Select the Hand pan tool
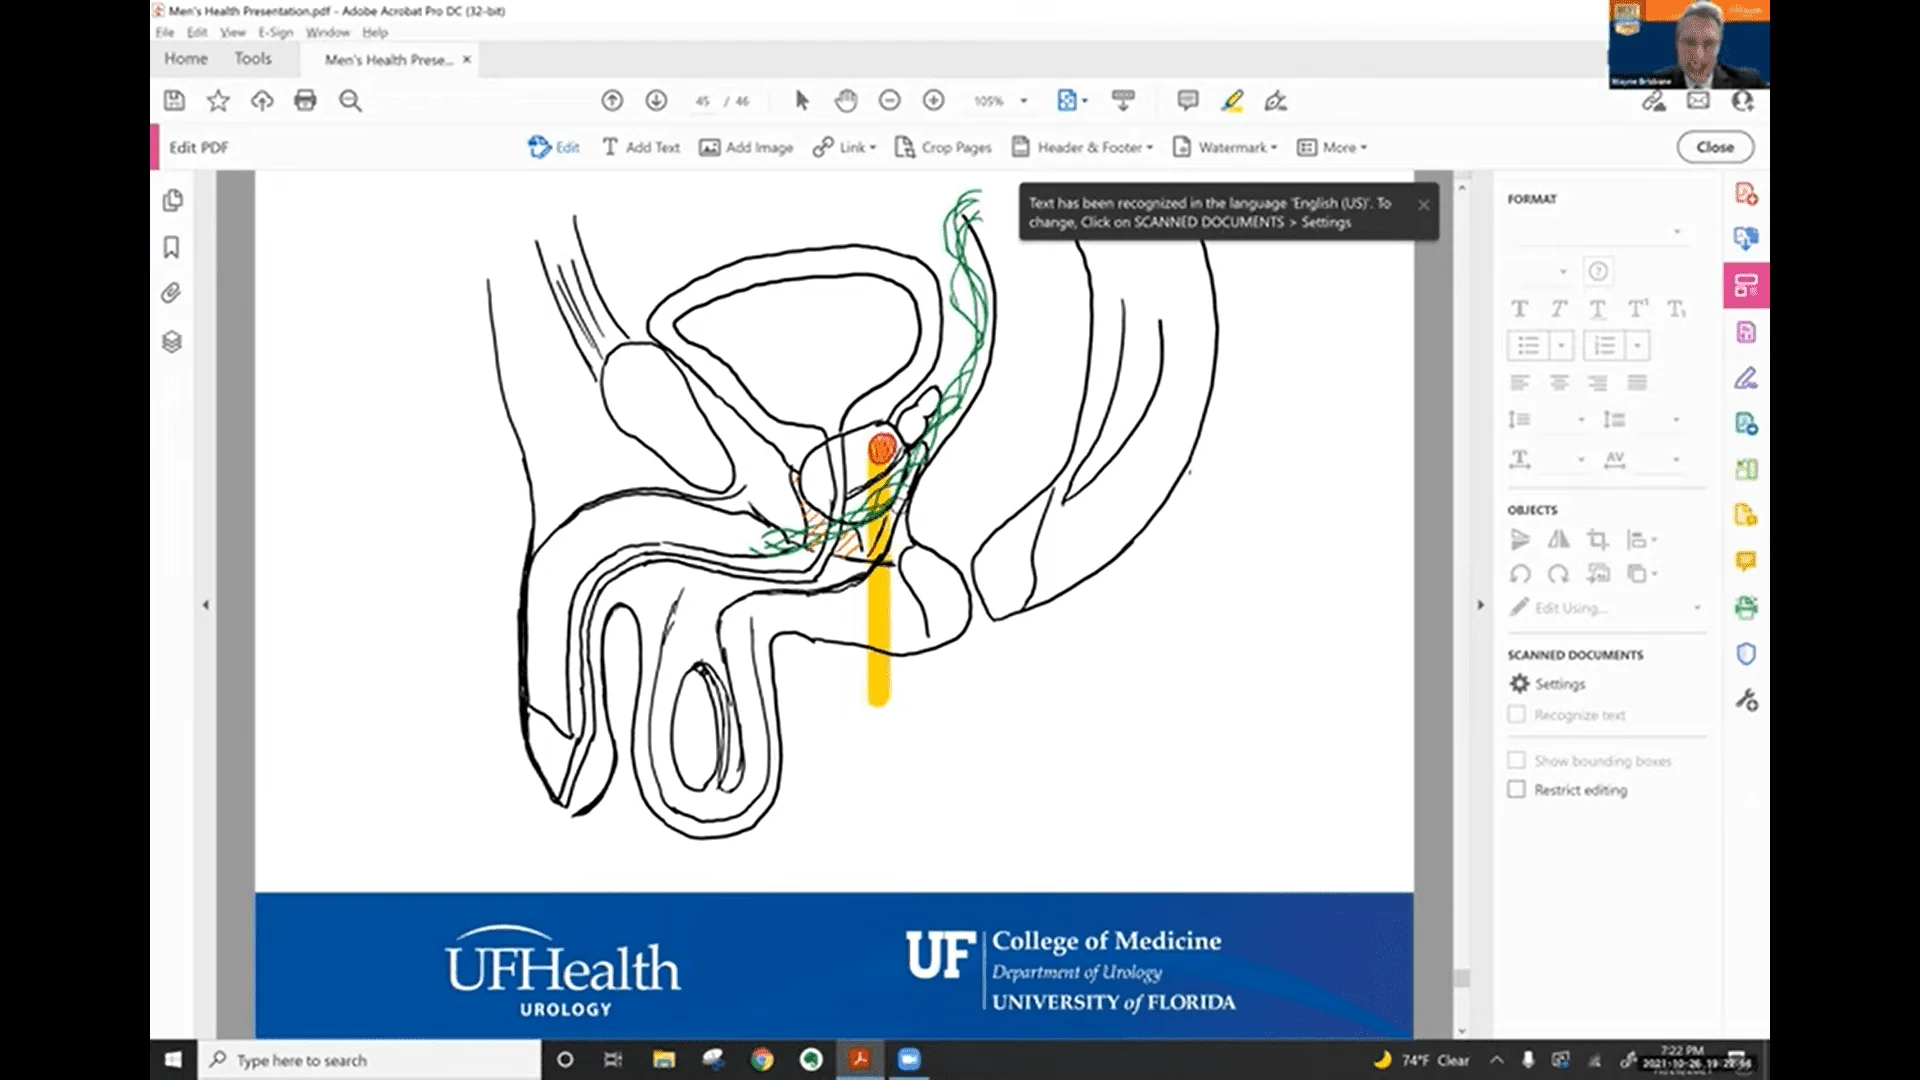 [846, 100]
